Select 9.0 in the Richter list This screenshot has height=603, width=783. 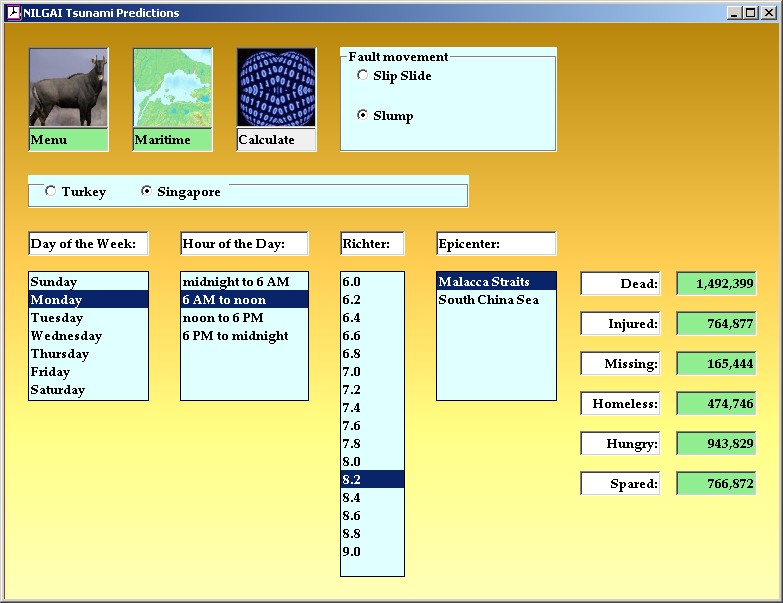372,552
